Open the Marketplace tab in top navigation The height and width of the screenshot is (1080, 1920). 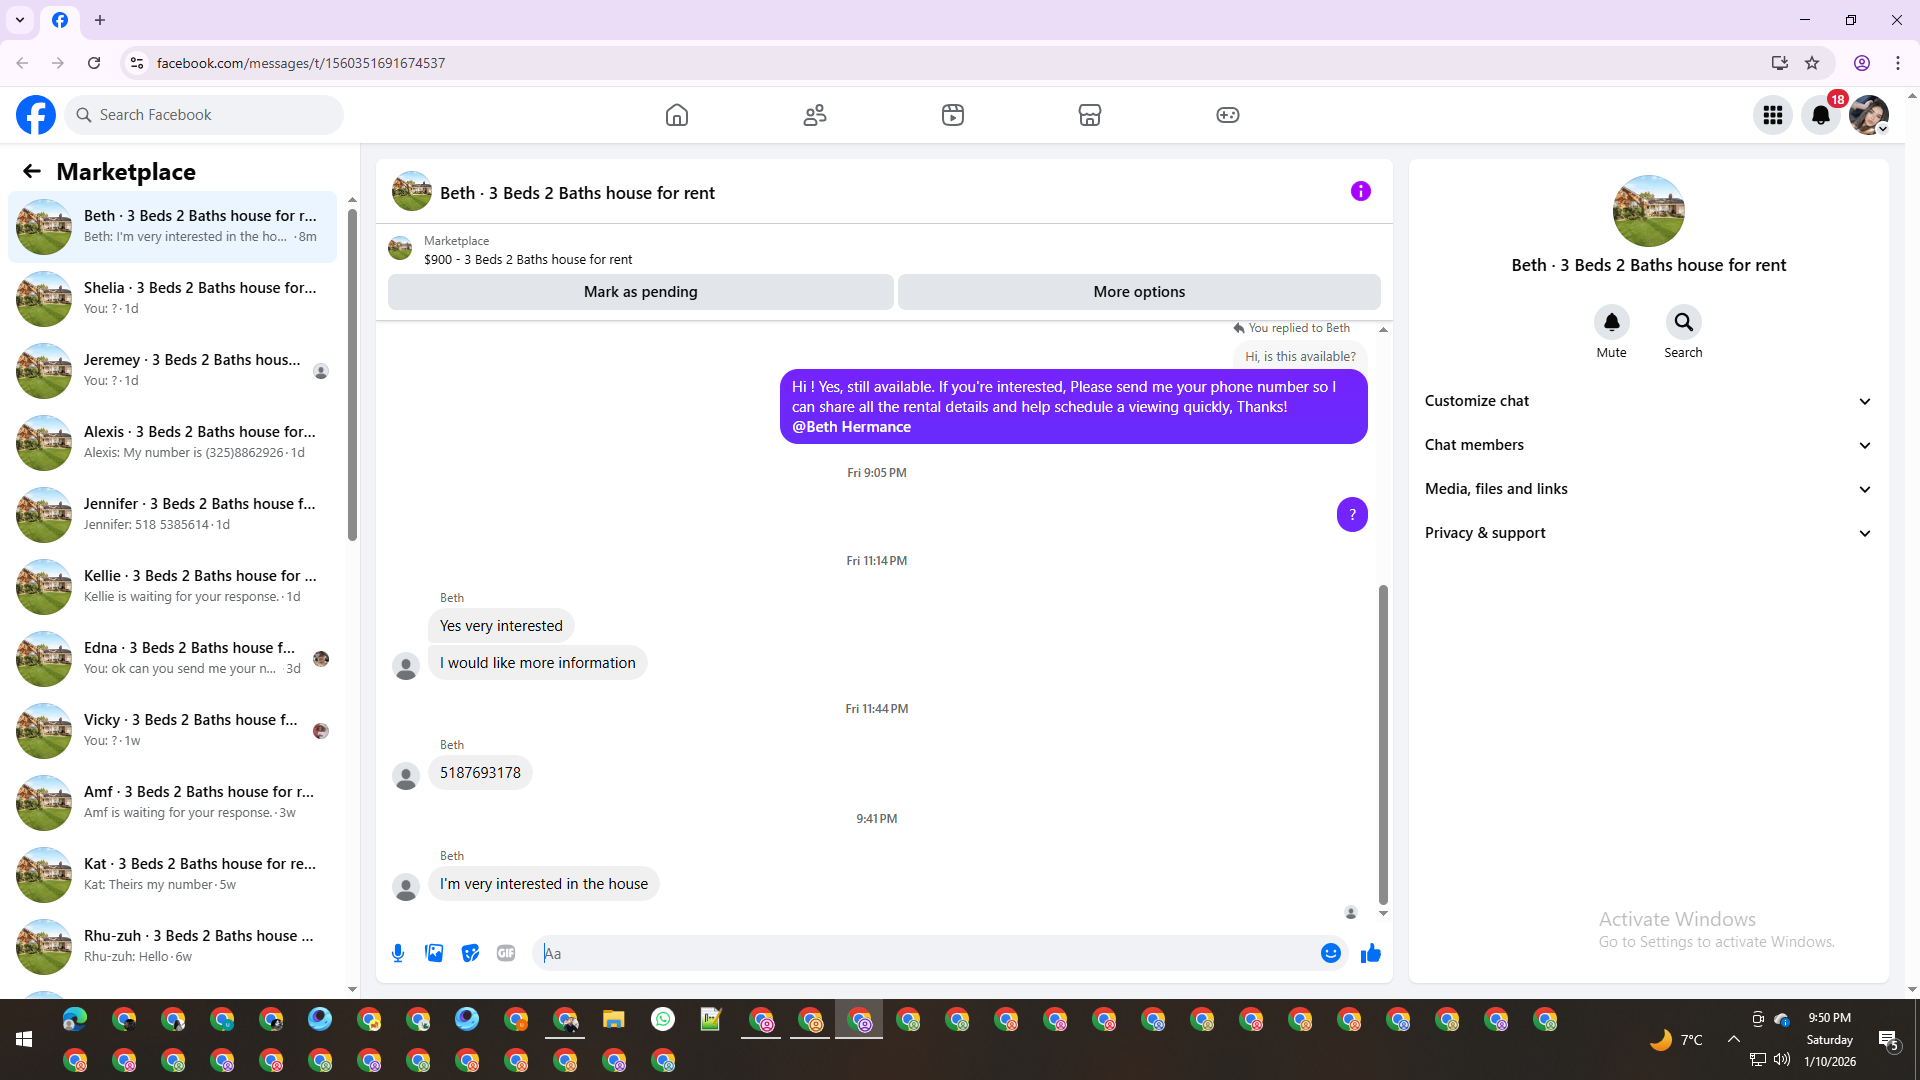point(1089,115)
